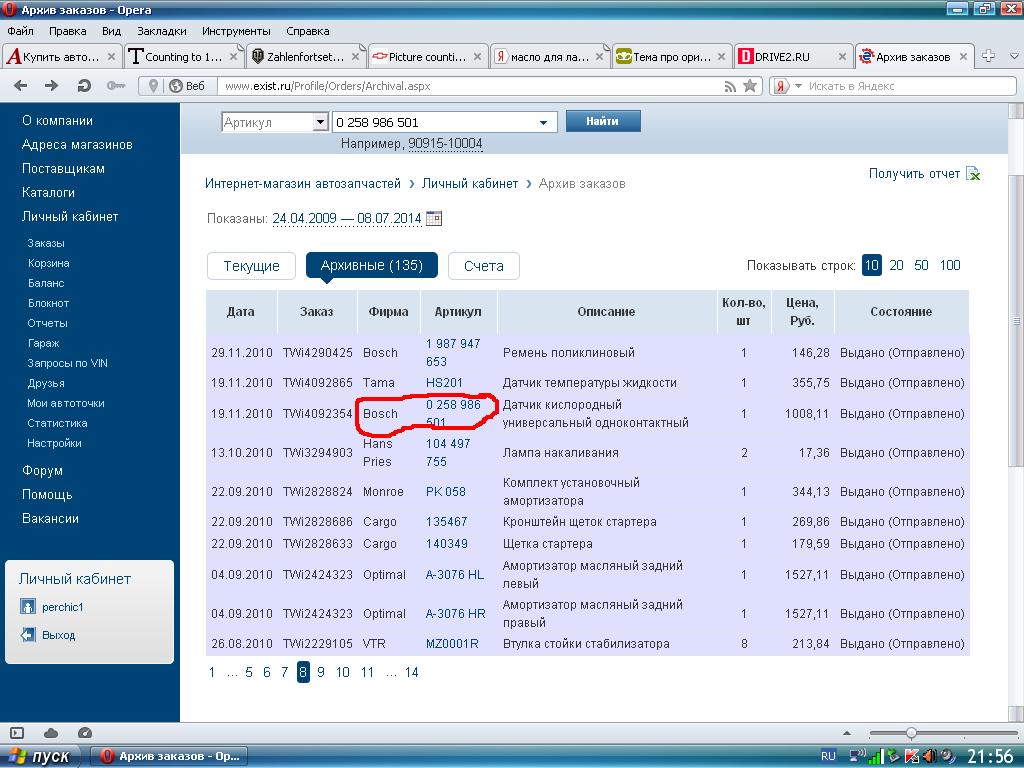The image size is (1024, 768).
Task: Open the Файл menu
Action: pyautogui.click(x=20, y=31)
